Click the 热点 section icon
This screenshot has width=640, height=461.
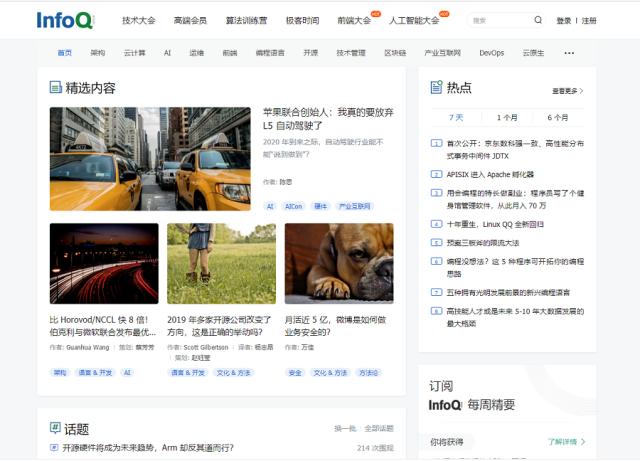tap(436, 87)
